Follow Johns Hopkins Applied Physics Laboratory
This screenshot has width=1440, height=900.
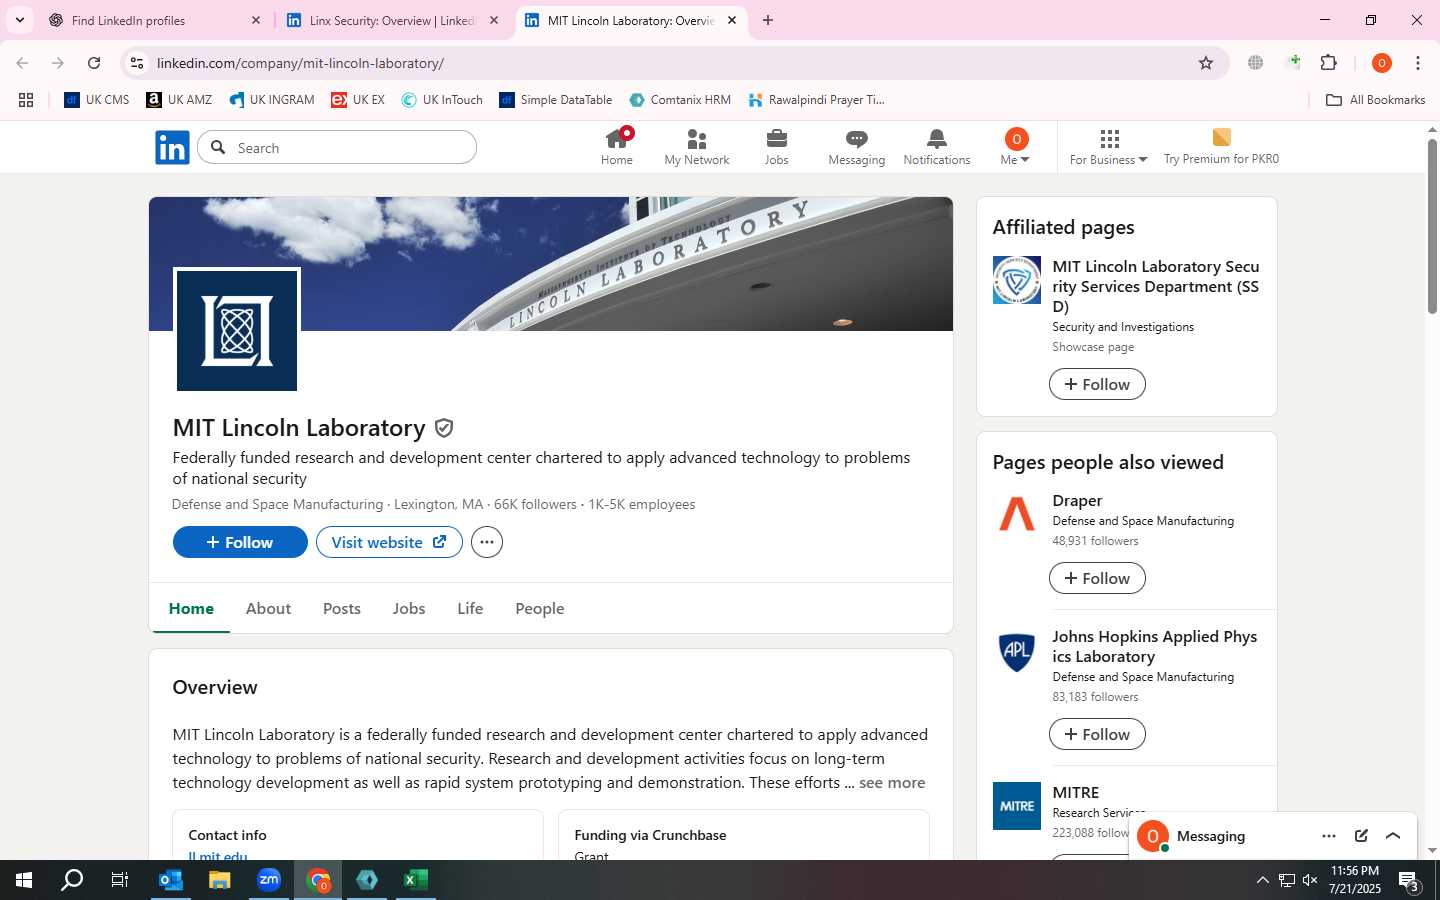point(1097,734)
